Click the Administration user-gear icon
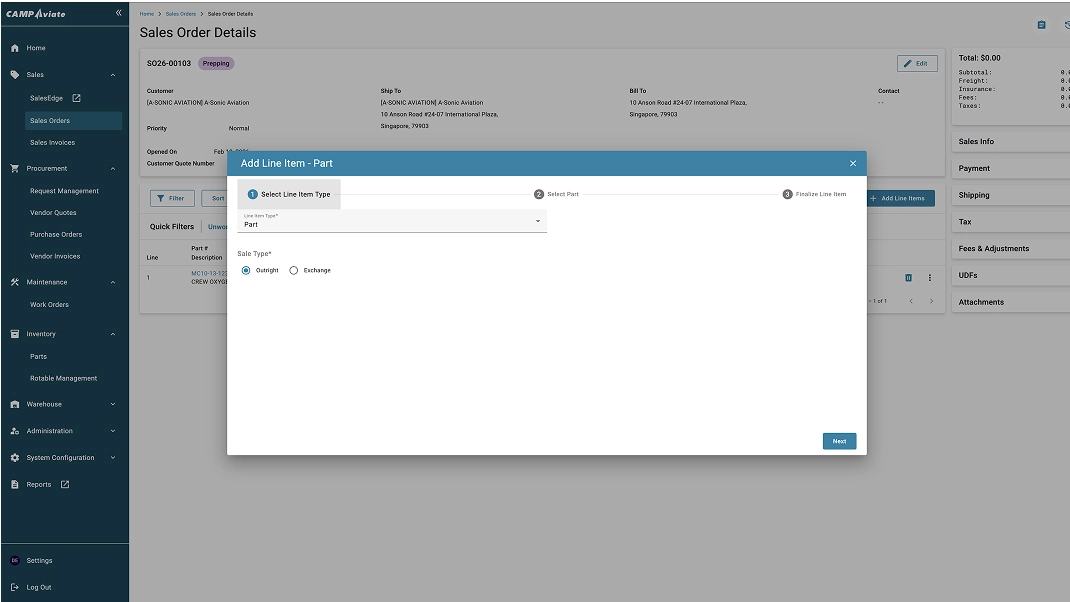 tap(15, 431)
